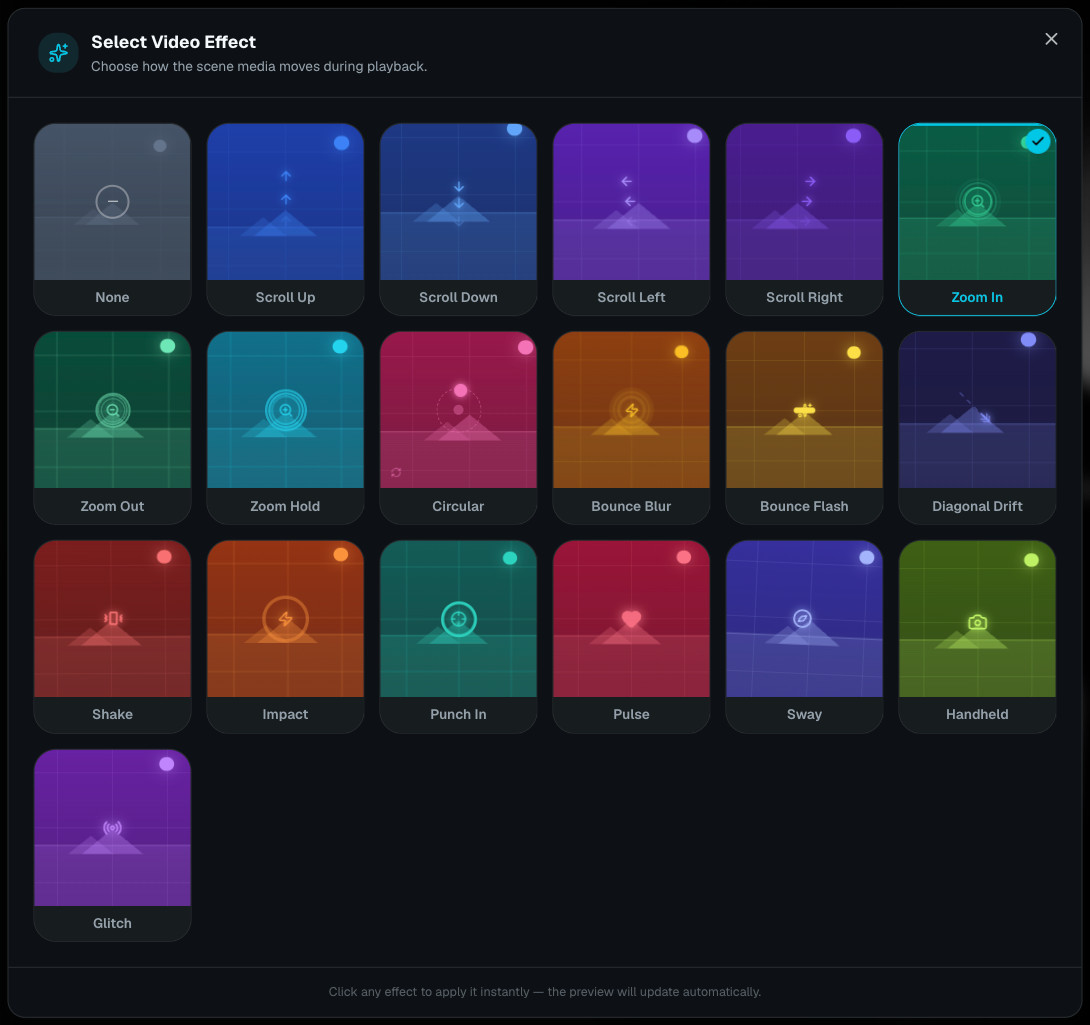The image size is (1090, 1025).
Task: Click the heart icon on the Pulse card
Action: pos(631,618)
